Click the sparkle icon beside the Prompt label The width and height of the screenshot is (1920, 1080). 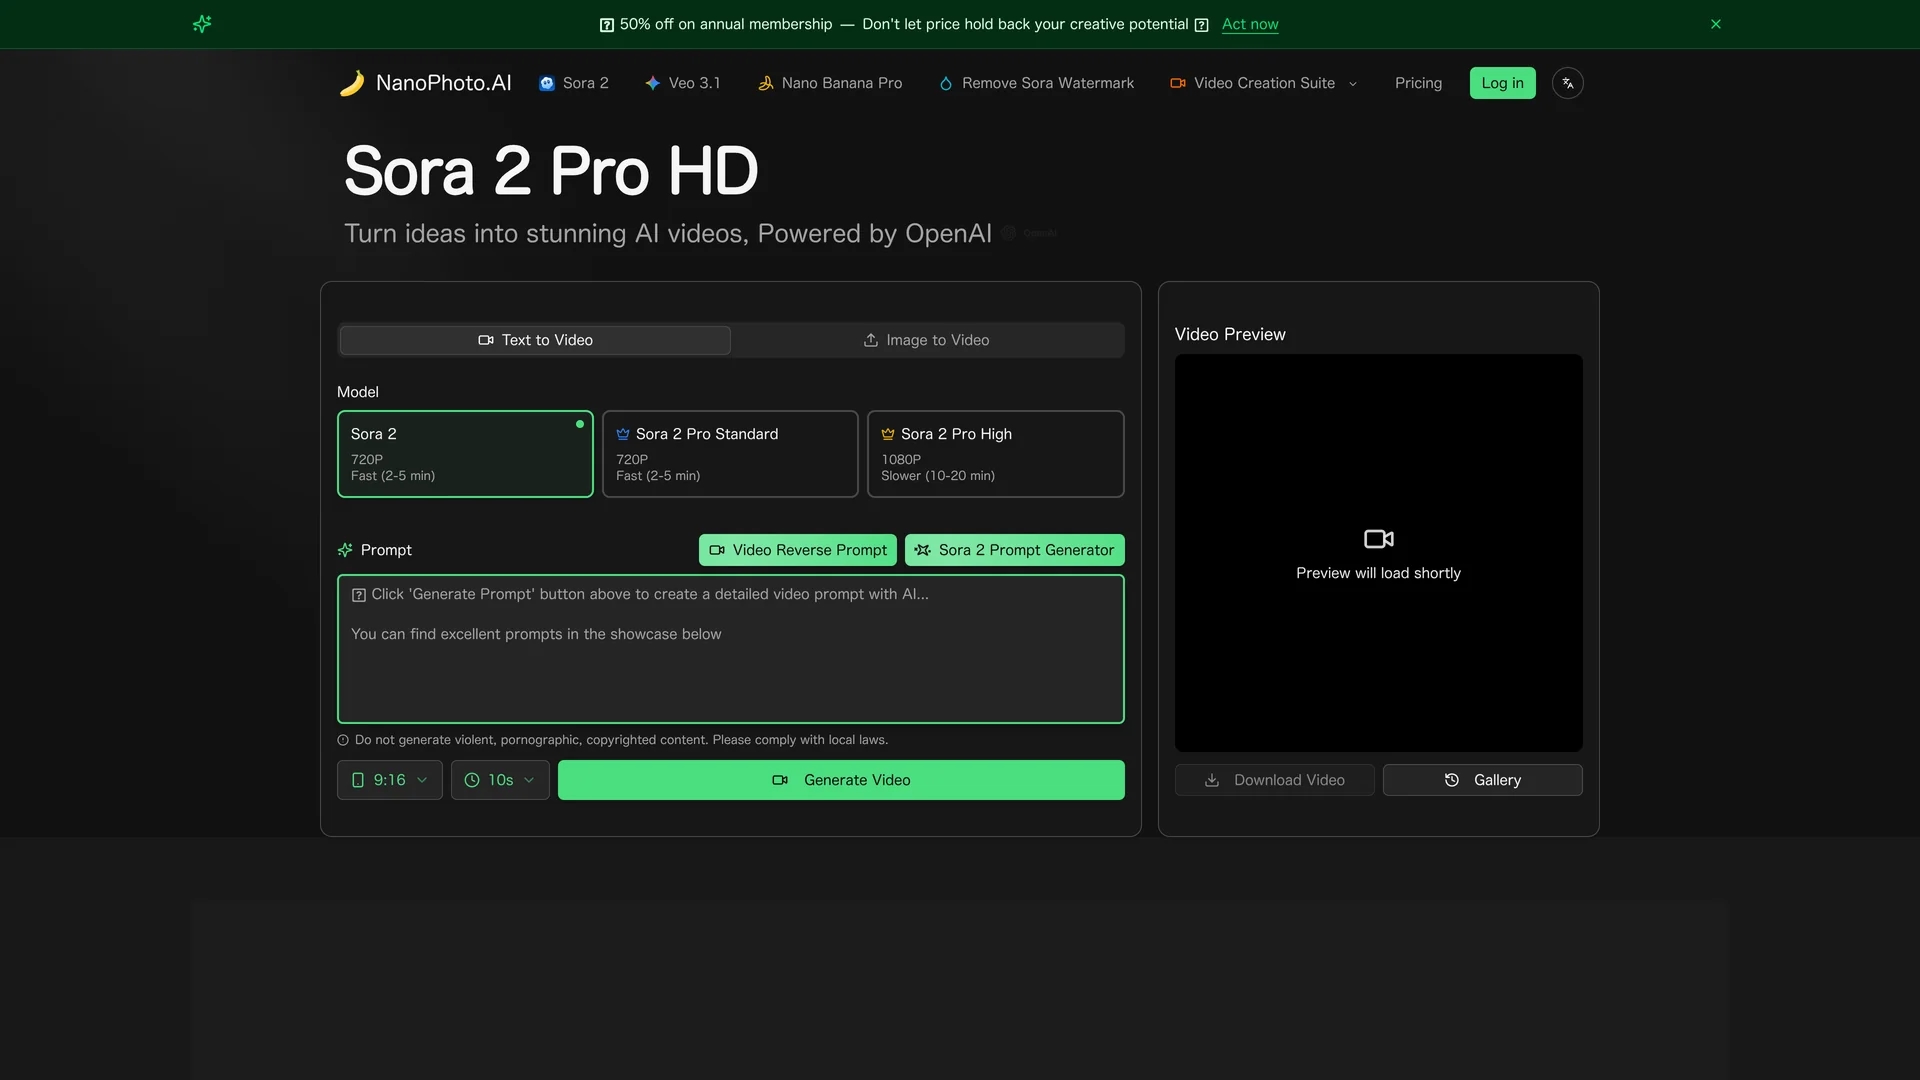pos(345,550)
